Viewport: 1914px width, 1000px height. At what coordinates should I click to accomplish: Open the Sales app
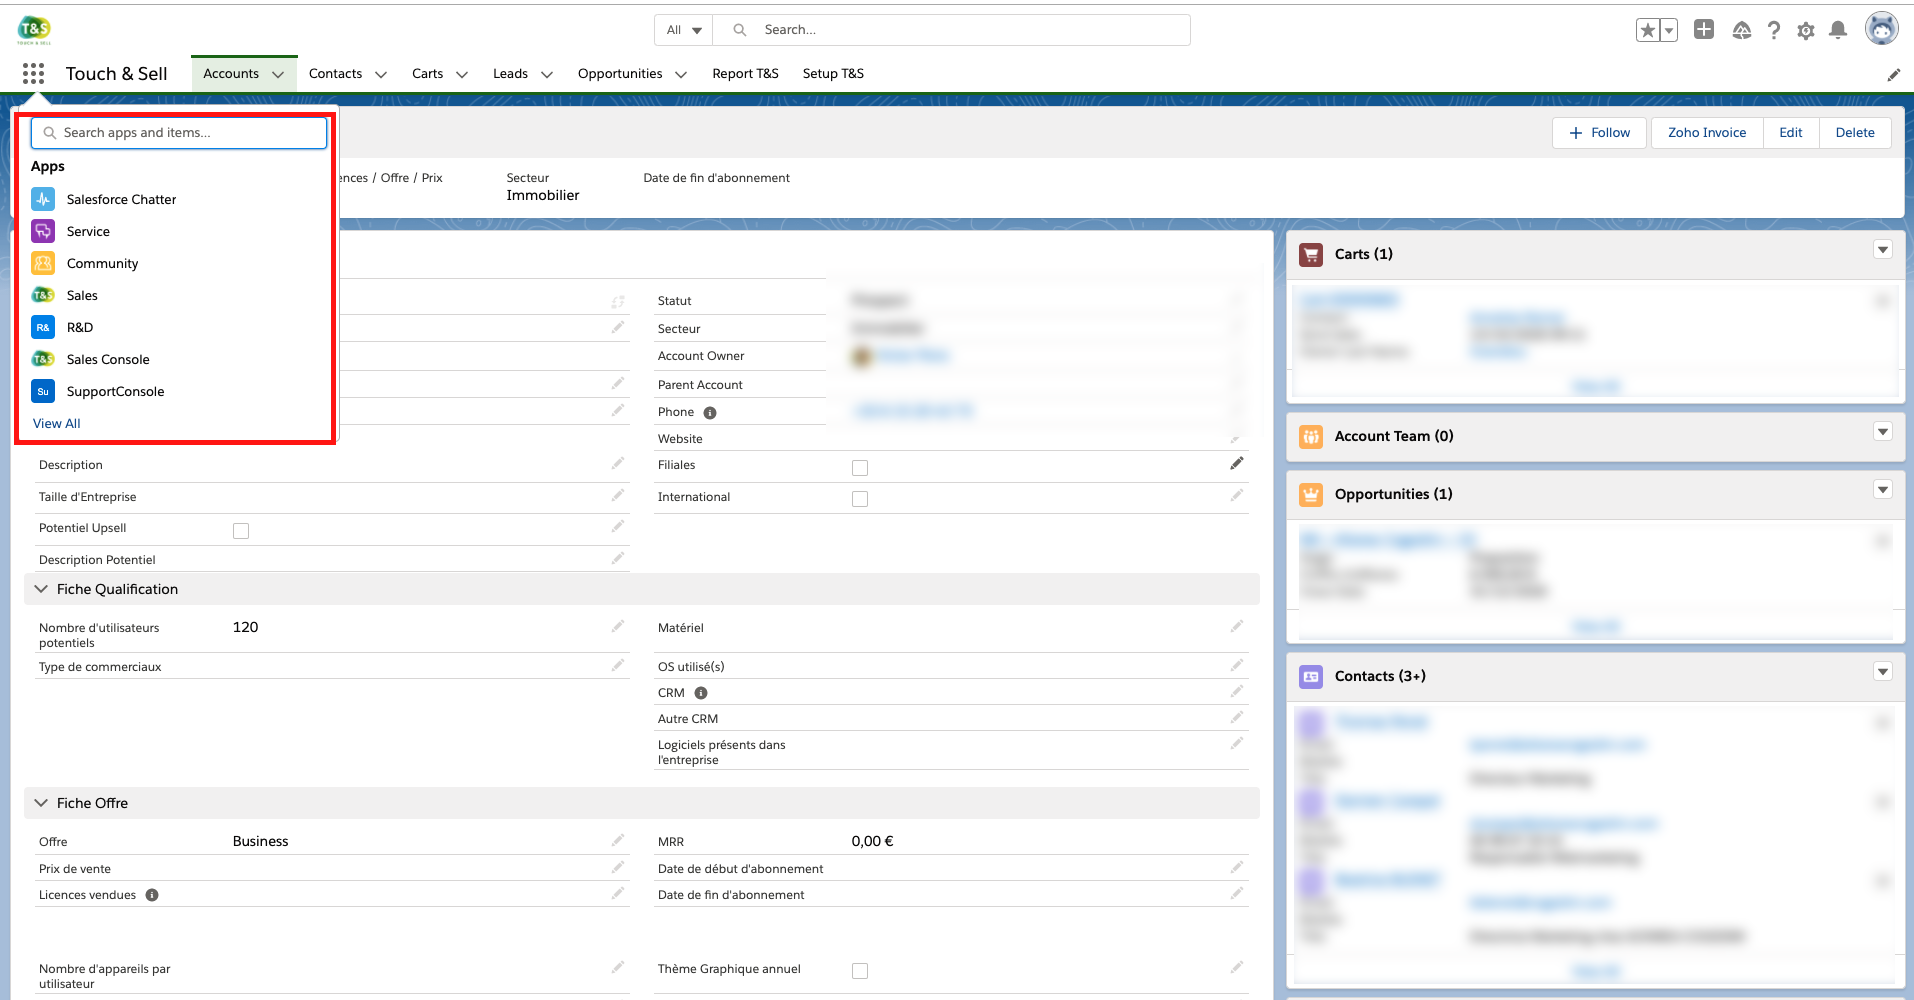[82, 296]
